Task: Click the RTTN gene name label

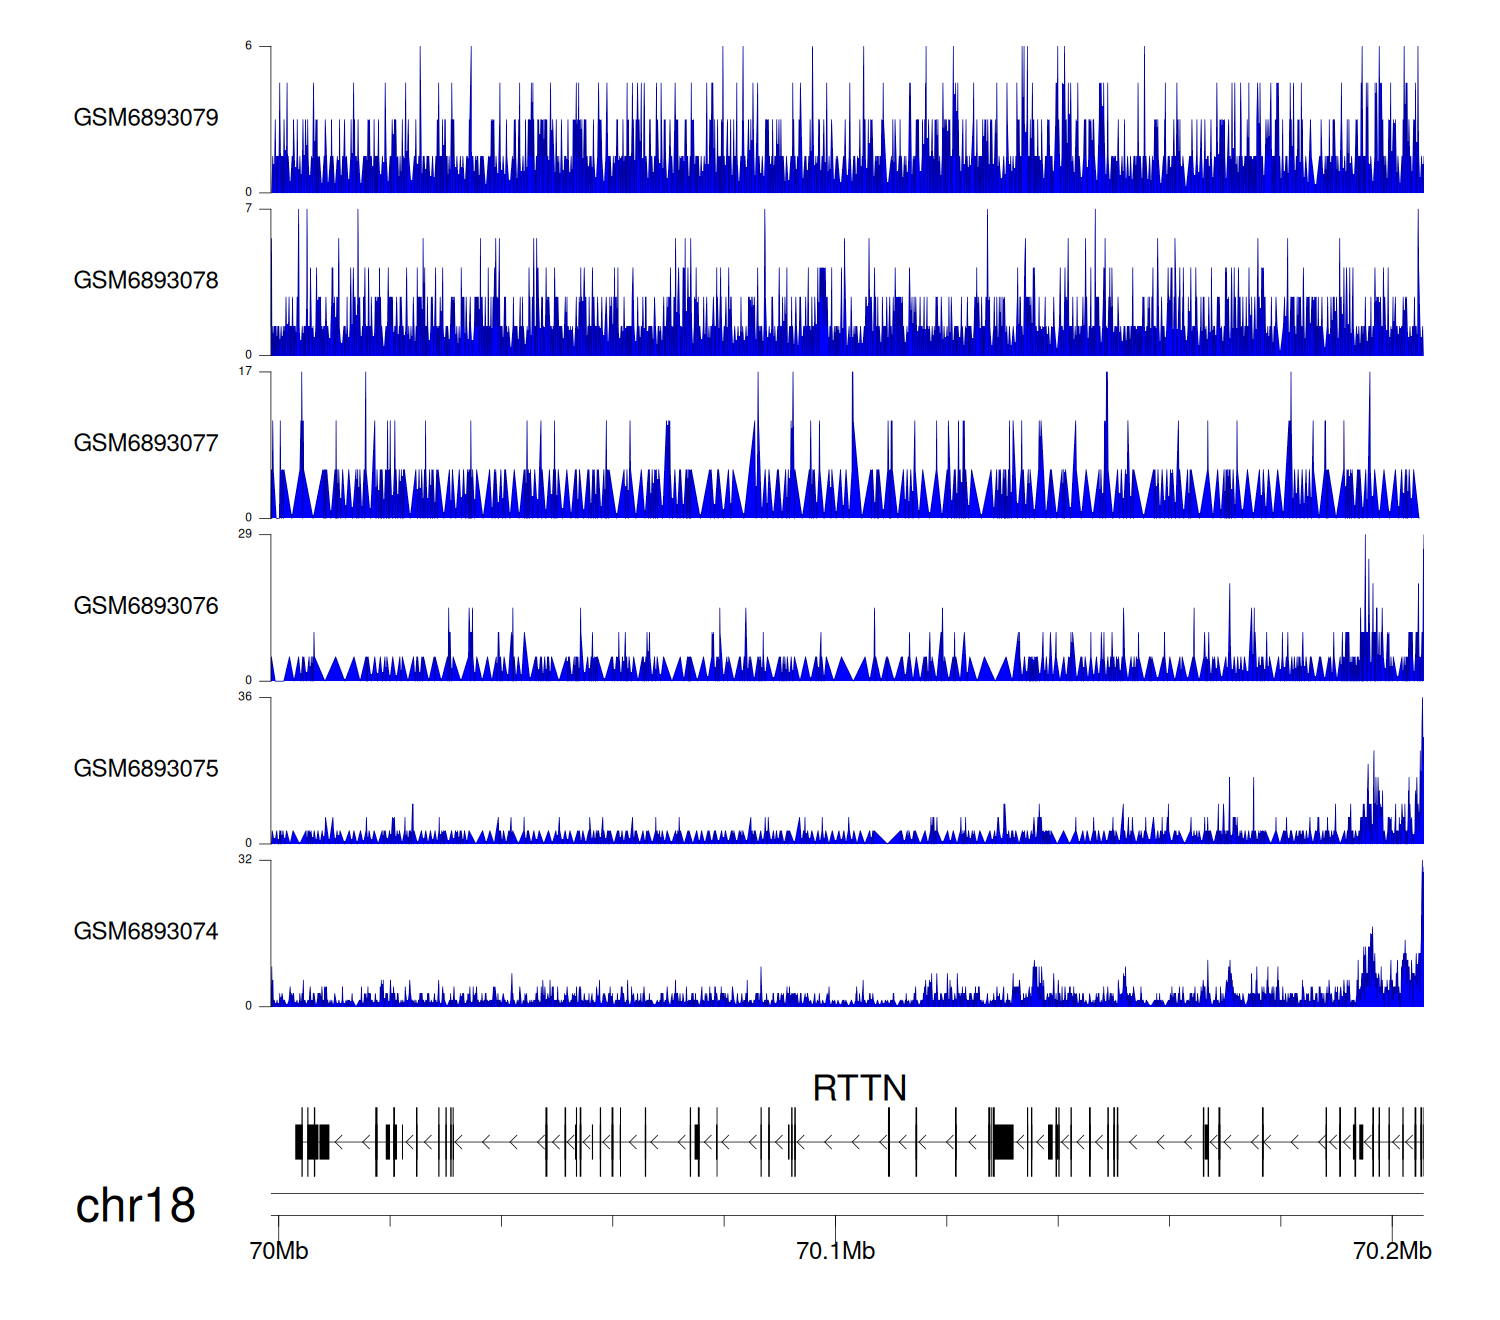Action: click(859, 1088)
